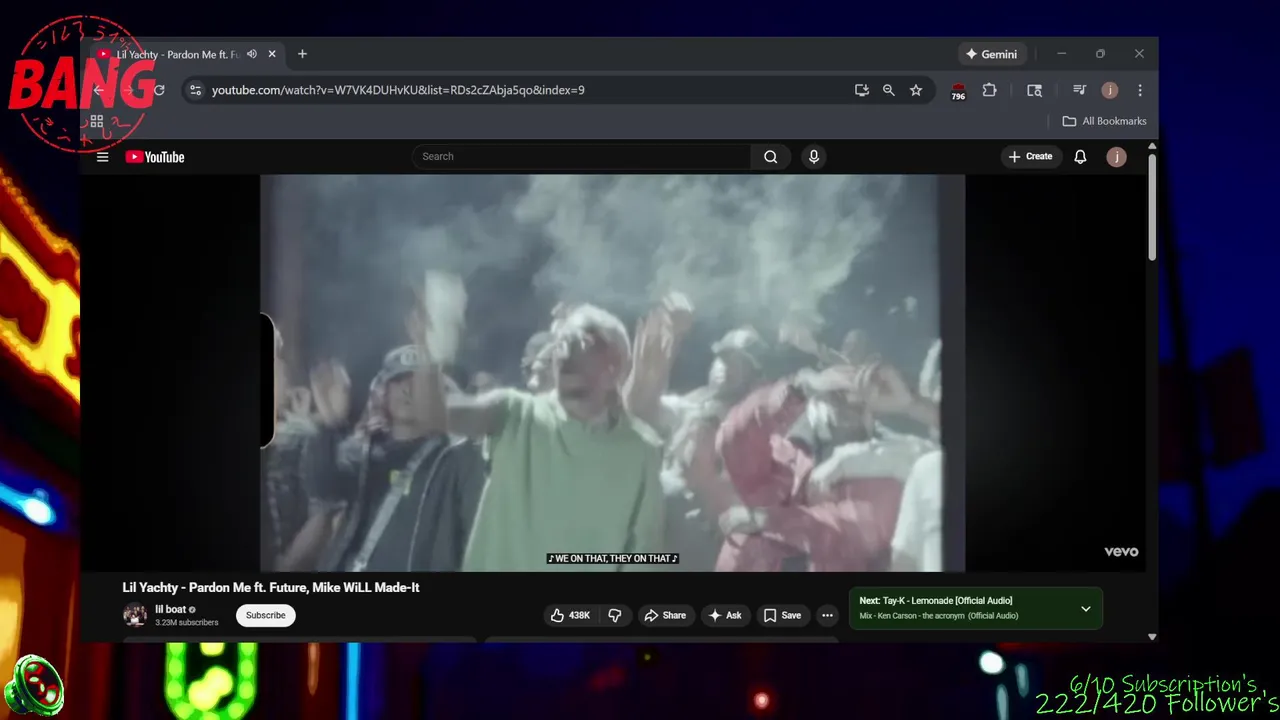
Task: Go back in Chrome history
Action: [x=98, y=90]
